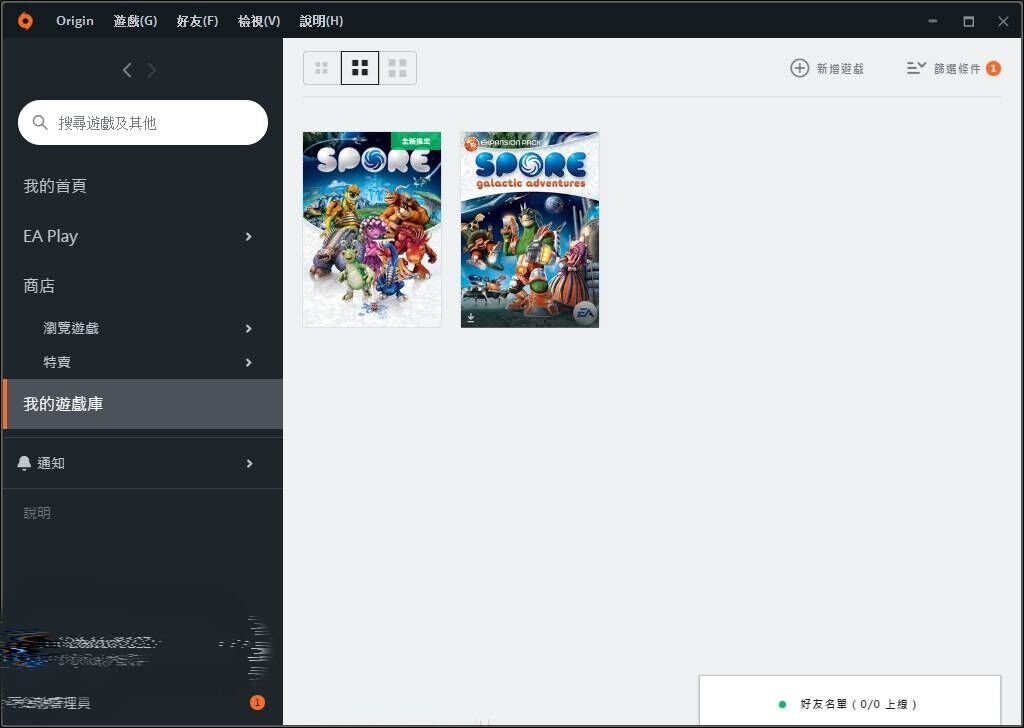Screen dimensions: 1024x728
Task: Go forward with the right arrow
Action: click(x=152, y=70)
